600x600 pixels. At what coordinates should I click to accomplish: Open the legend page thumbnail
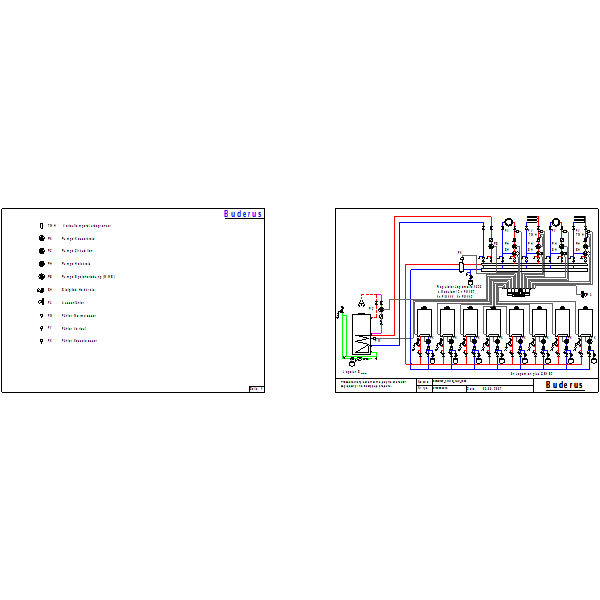[133, 300]
